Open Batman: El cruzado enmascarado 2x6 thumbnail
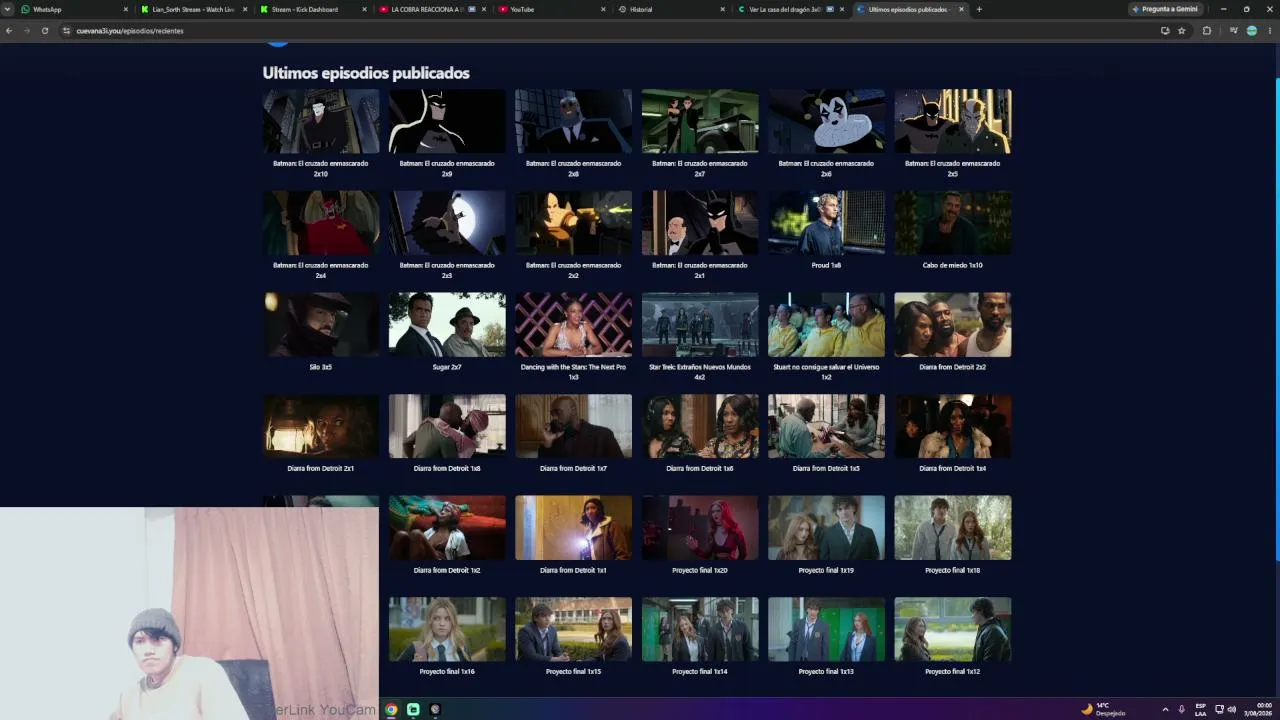The width and height of the screenshot is (1280, 720). (826, 121)
